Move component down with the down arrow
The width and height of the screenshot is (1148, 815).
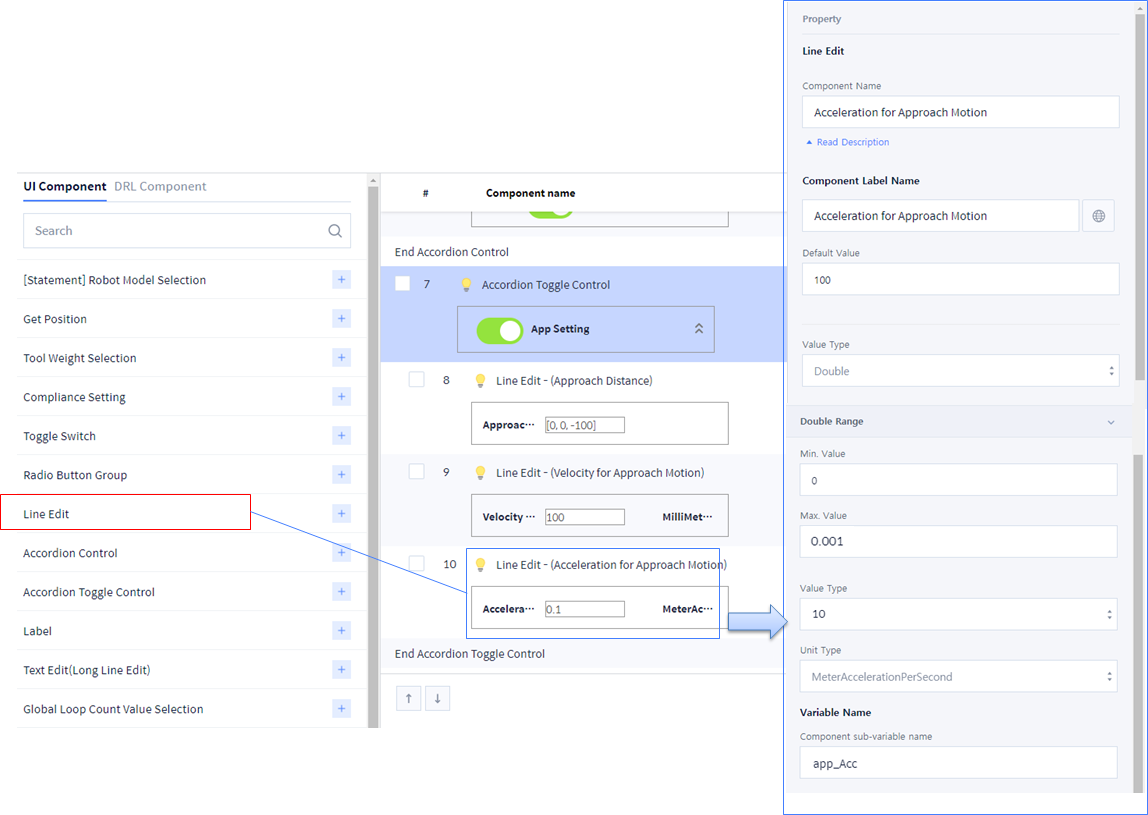(437, 698)
